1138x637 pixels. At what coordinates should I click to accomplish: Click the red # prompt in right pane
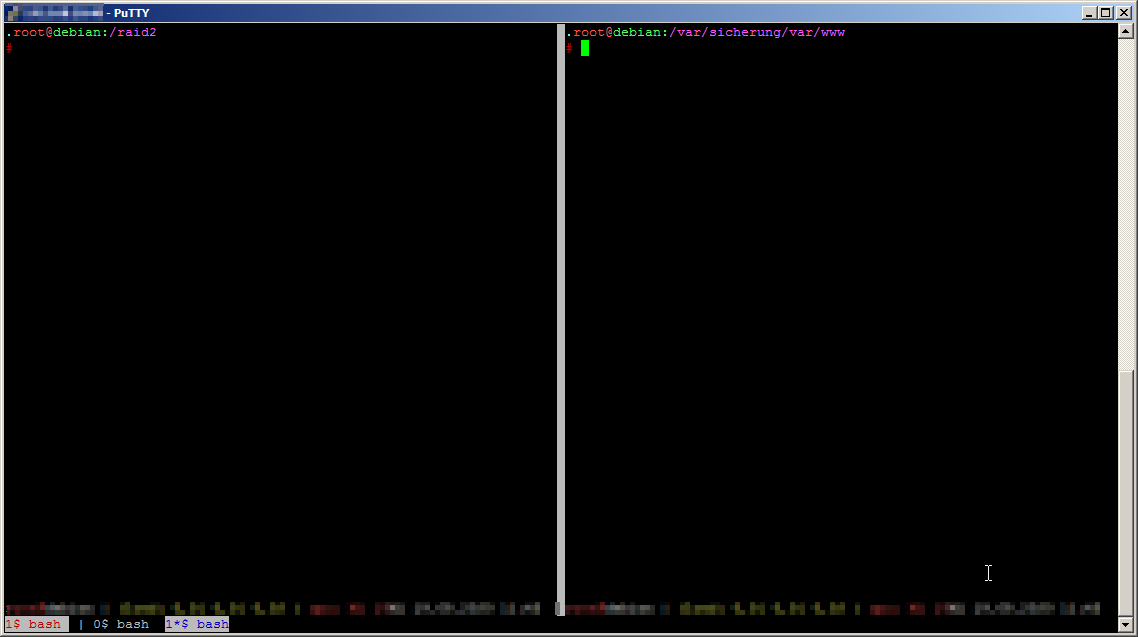pos(569,47)
